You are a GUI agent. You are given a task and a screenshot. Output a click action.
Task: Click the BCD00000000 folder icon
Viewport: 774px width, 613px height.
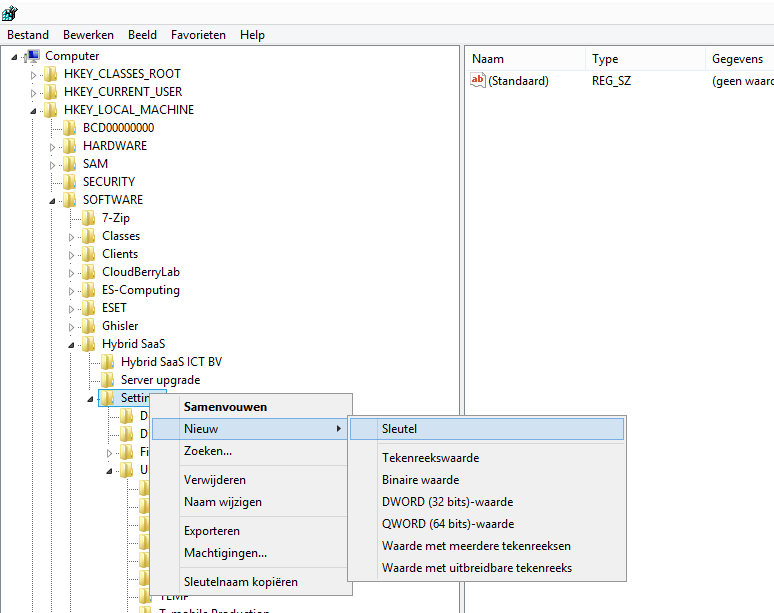(x=70, y=128)
